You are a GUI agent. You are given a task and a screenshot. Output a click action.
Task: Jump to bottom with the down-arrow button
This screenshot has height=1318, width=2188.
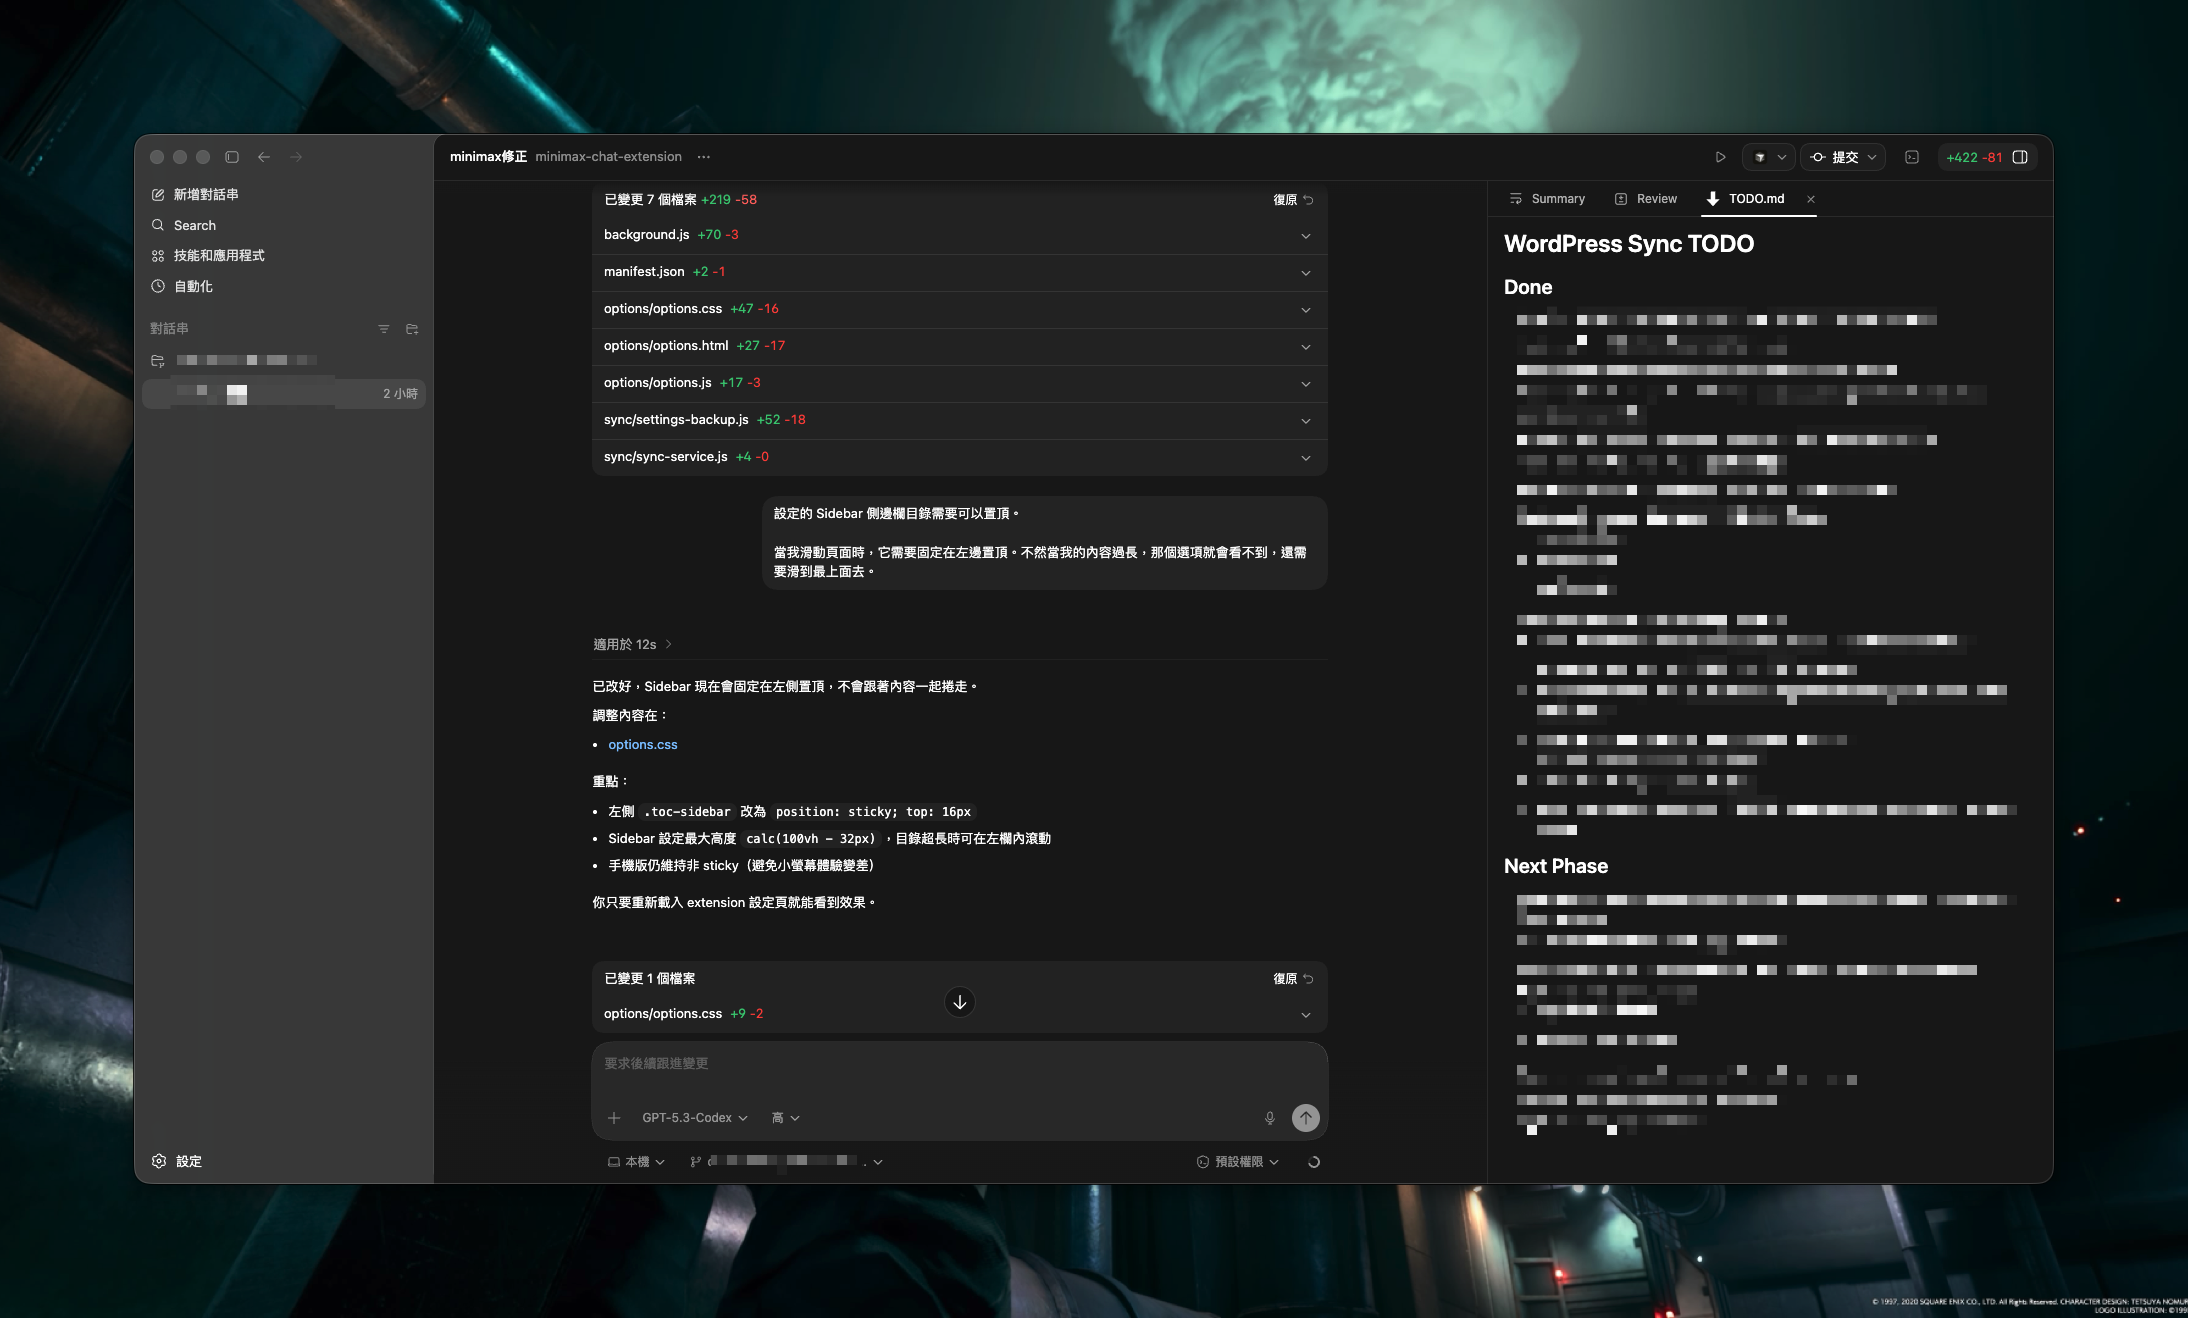click(x=960, y=1002)
